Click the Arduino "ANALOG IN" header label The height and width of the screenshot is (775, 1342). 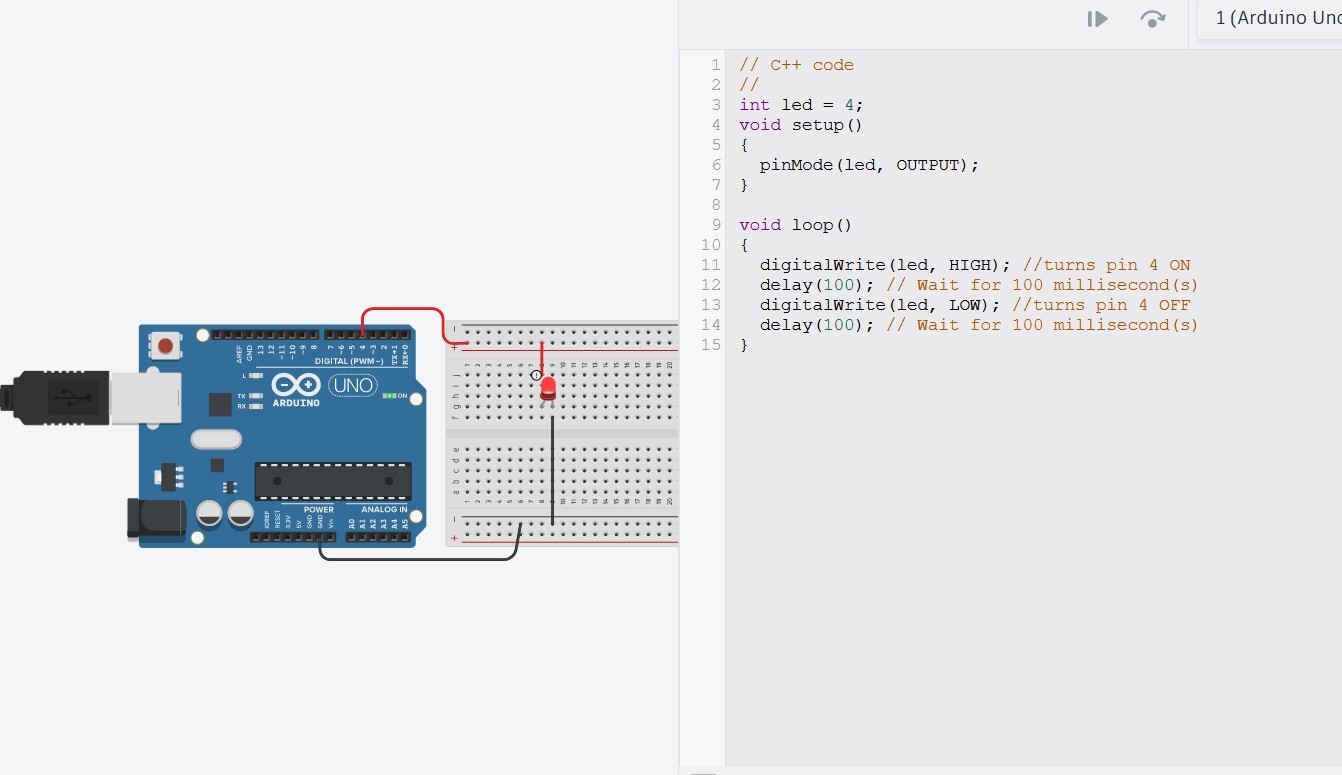[x=385, y=510]
